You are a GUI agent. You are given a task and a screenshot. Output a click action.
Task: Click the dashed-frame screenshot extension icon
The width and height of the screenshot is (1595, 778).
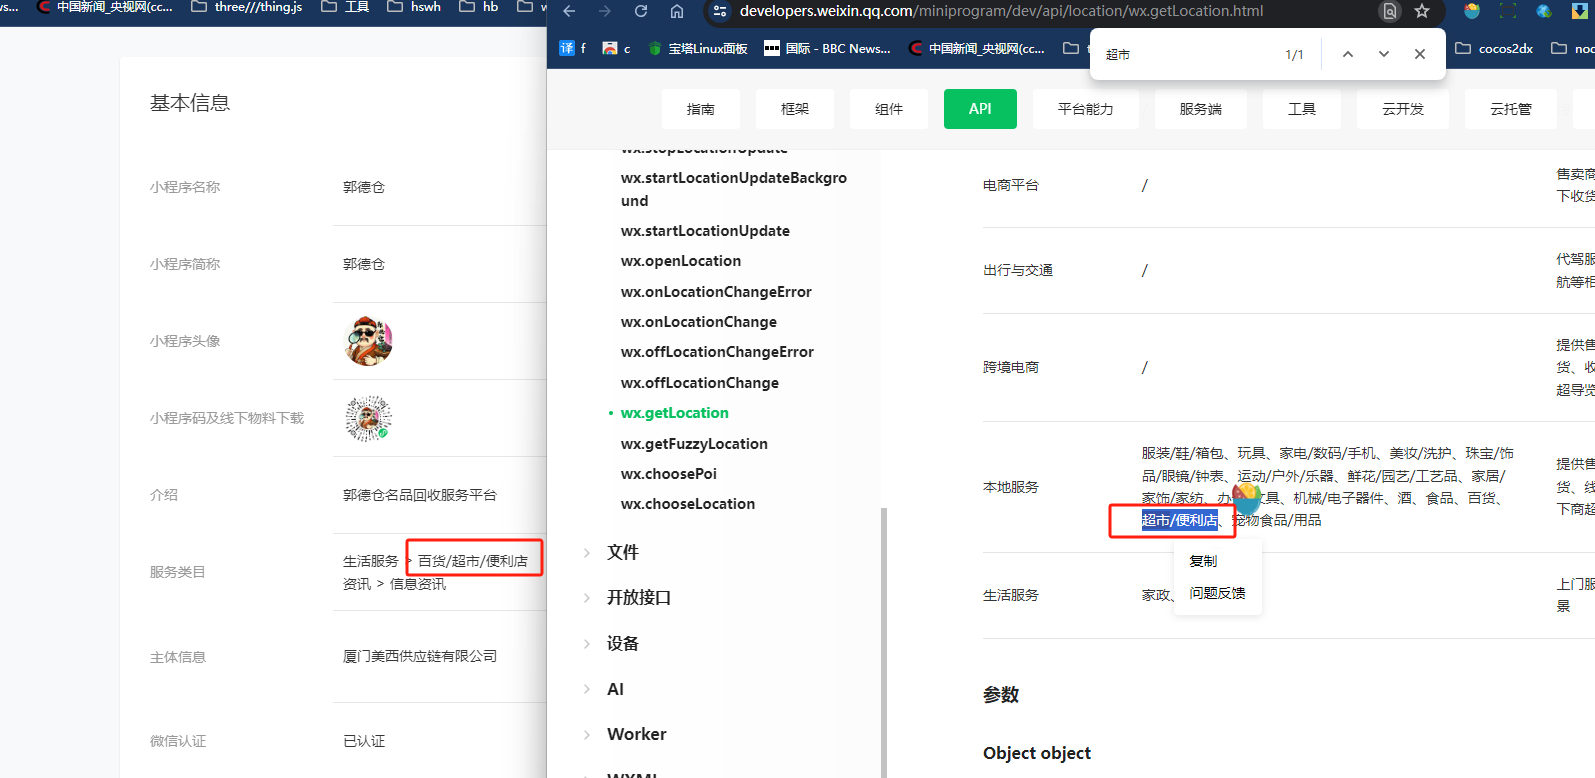point(1508,11)
